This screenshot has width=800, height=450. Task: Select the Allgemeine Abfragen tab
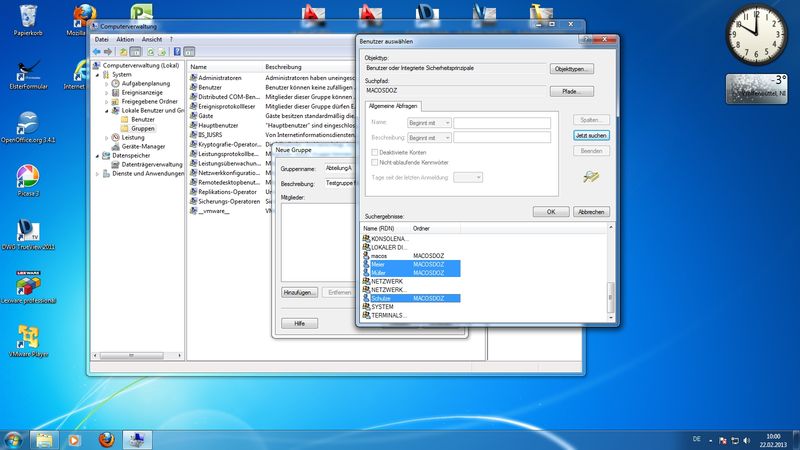[x=394, y=105]
